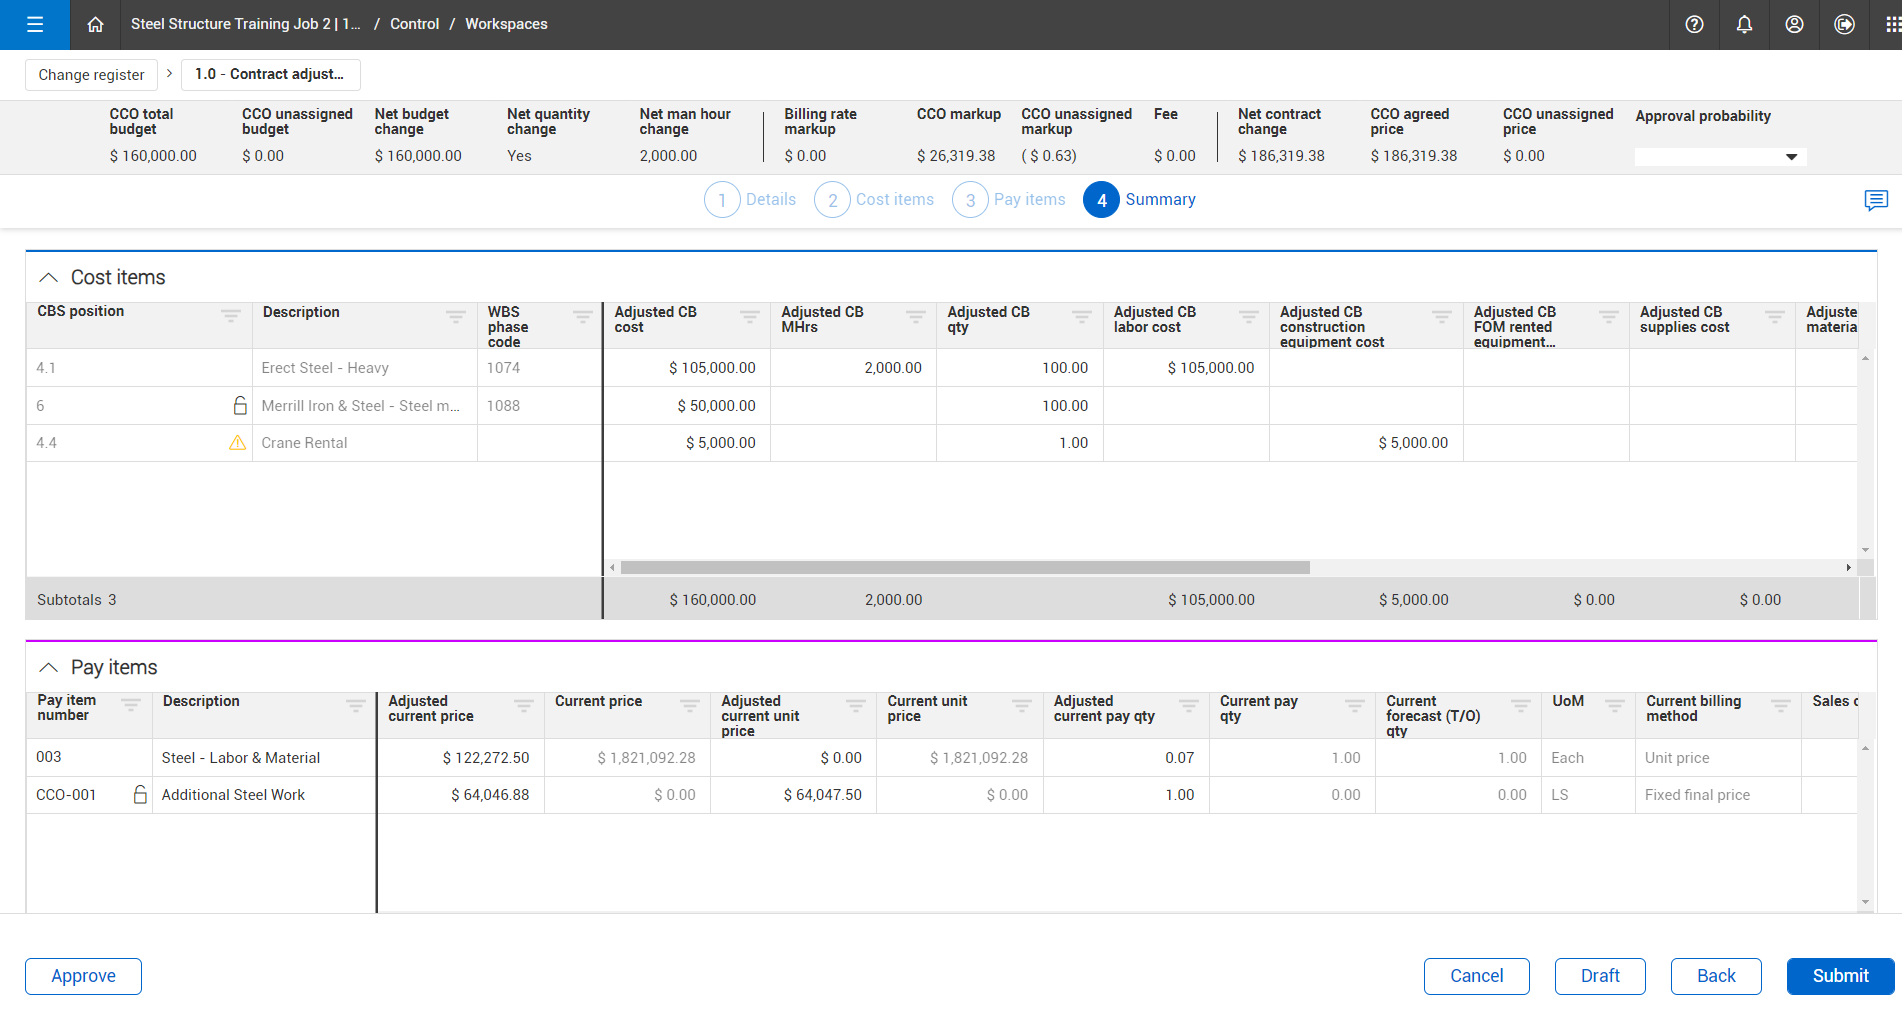
Task: Collapse the Pay items section
Action: [48, 668]
